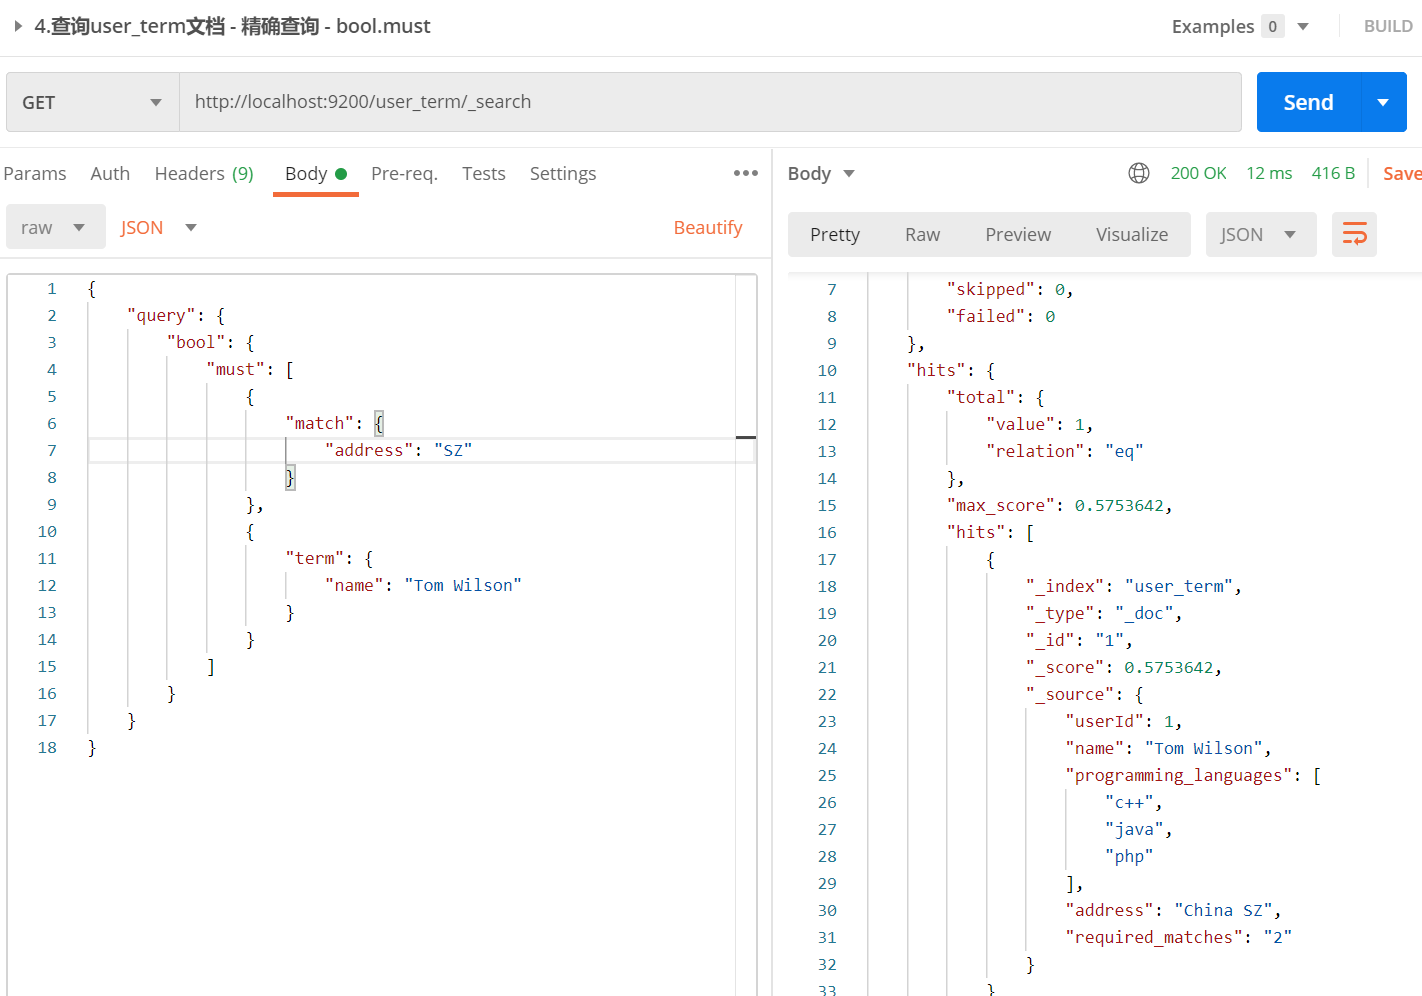Open the three-dots more options menu
The width and height of the screenshot is (1422, 996).
[746, 173]
